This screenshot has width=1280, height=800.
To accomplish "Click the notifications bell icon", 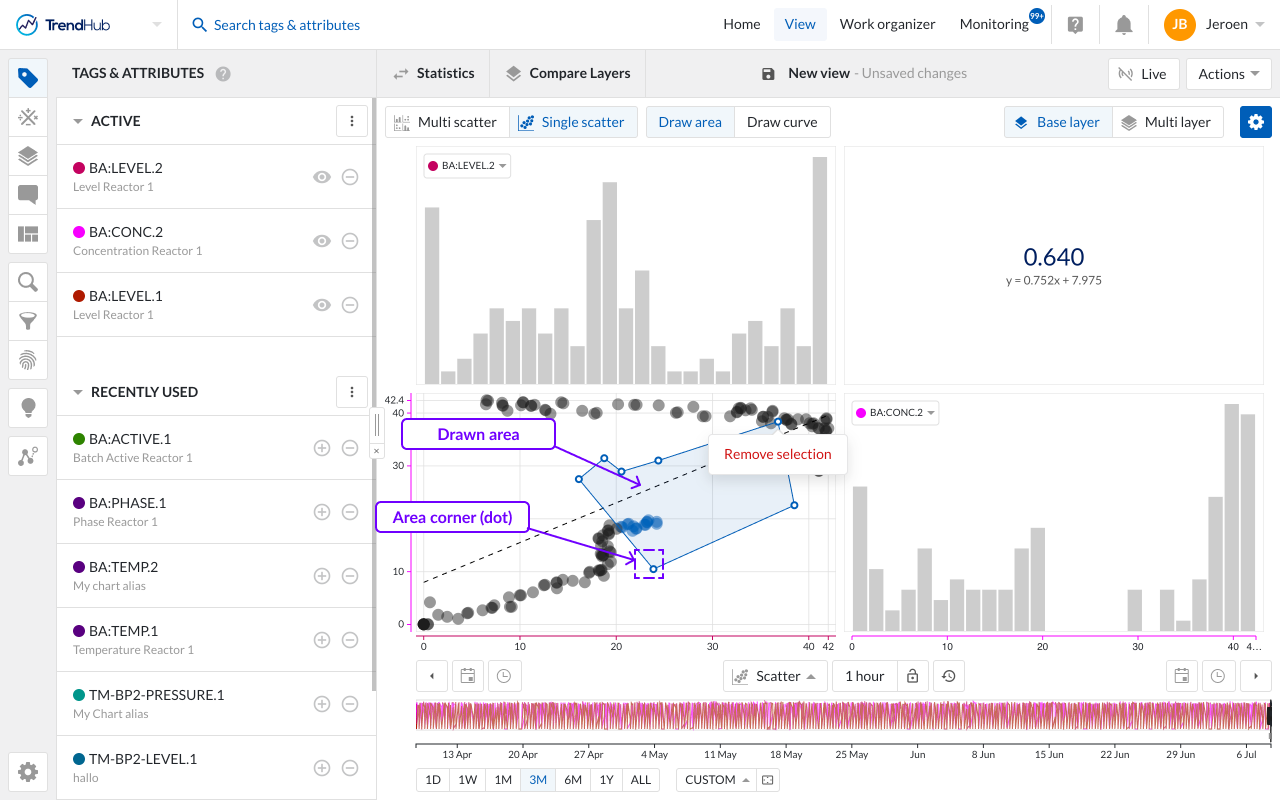I will 1124,25.
